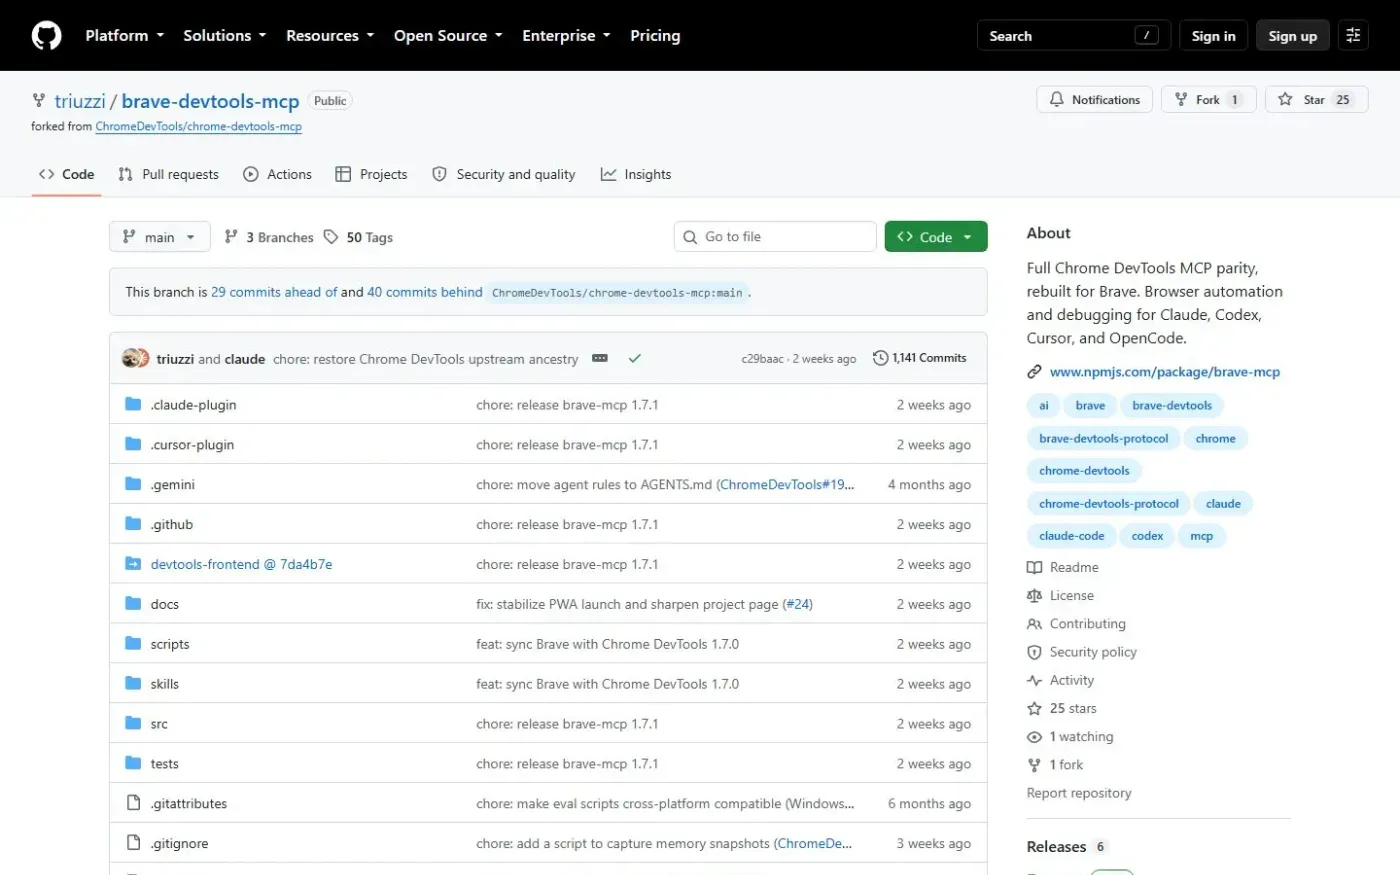Click the folder icon for docs
1400x875 pixels.
click(133, 604)
